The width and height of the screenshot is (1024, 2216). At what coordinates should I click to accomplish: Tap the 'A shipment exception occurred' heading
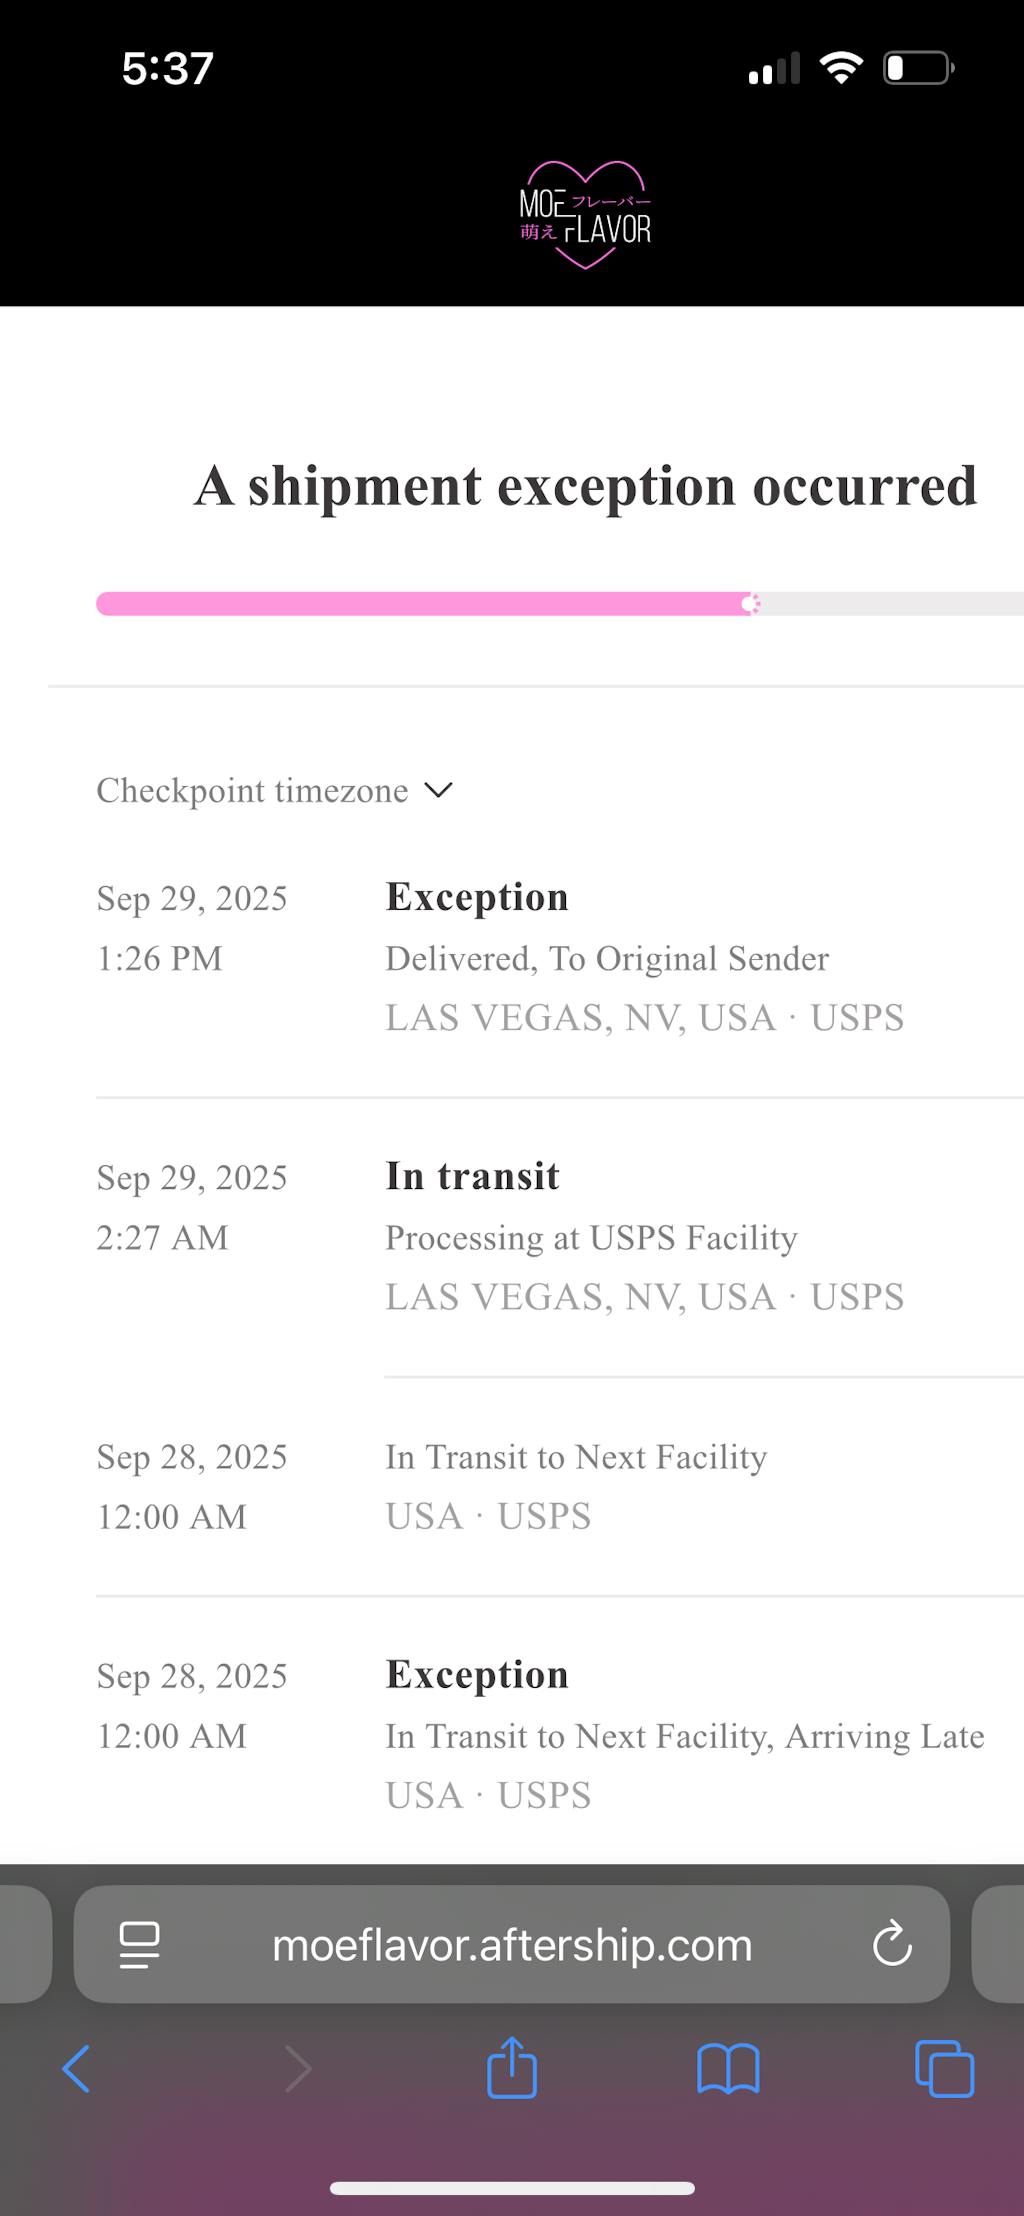[x=585, y=487]
